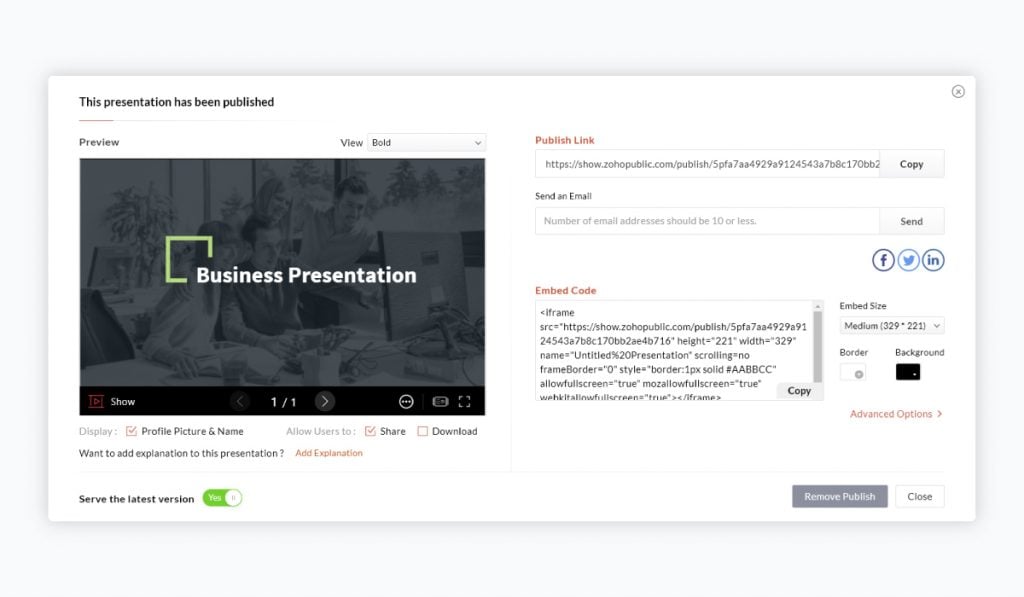Click the email addresses input field
The height and width of the screenshot is (597, 1024).
pyautogui.click(x=700, y=220)
